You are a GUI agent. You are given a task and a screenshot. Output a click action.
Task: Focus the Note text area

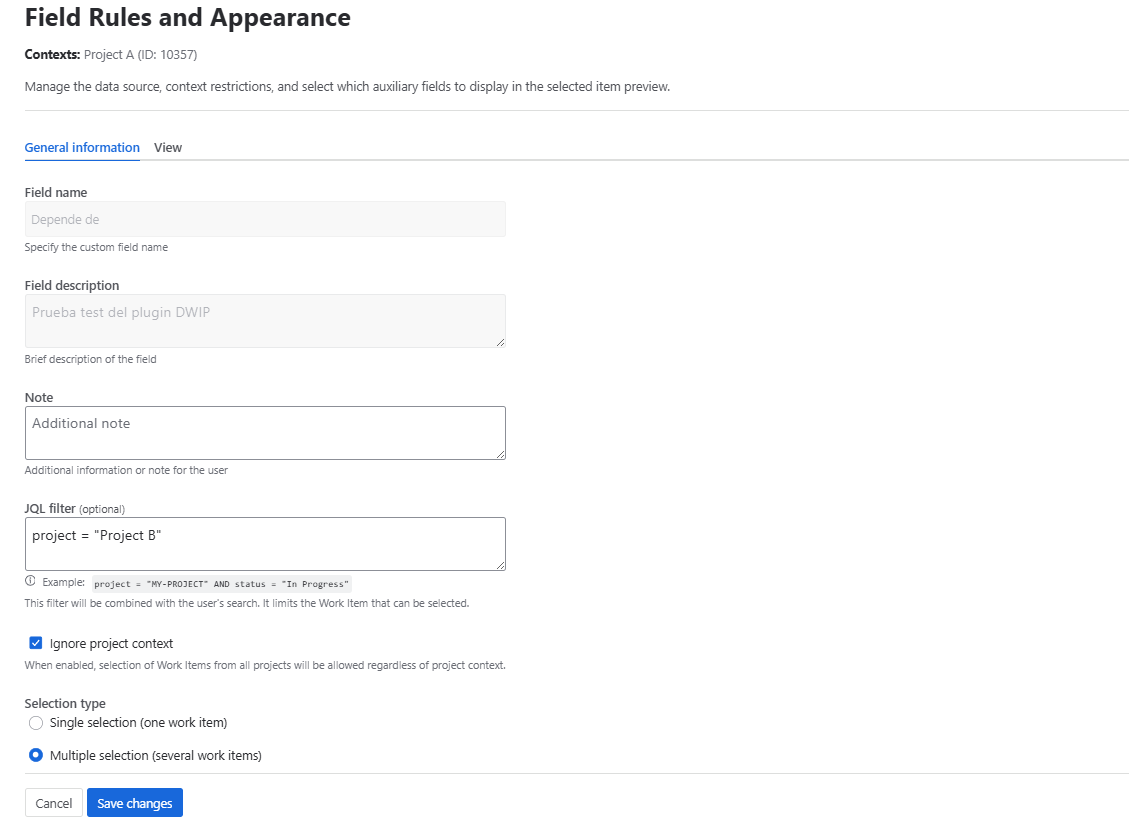click(265, 433)
